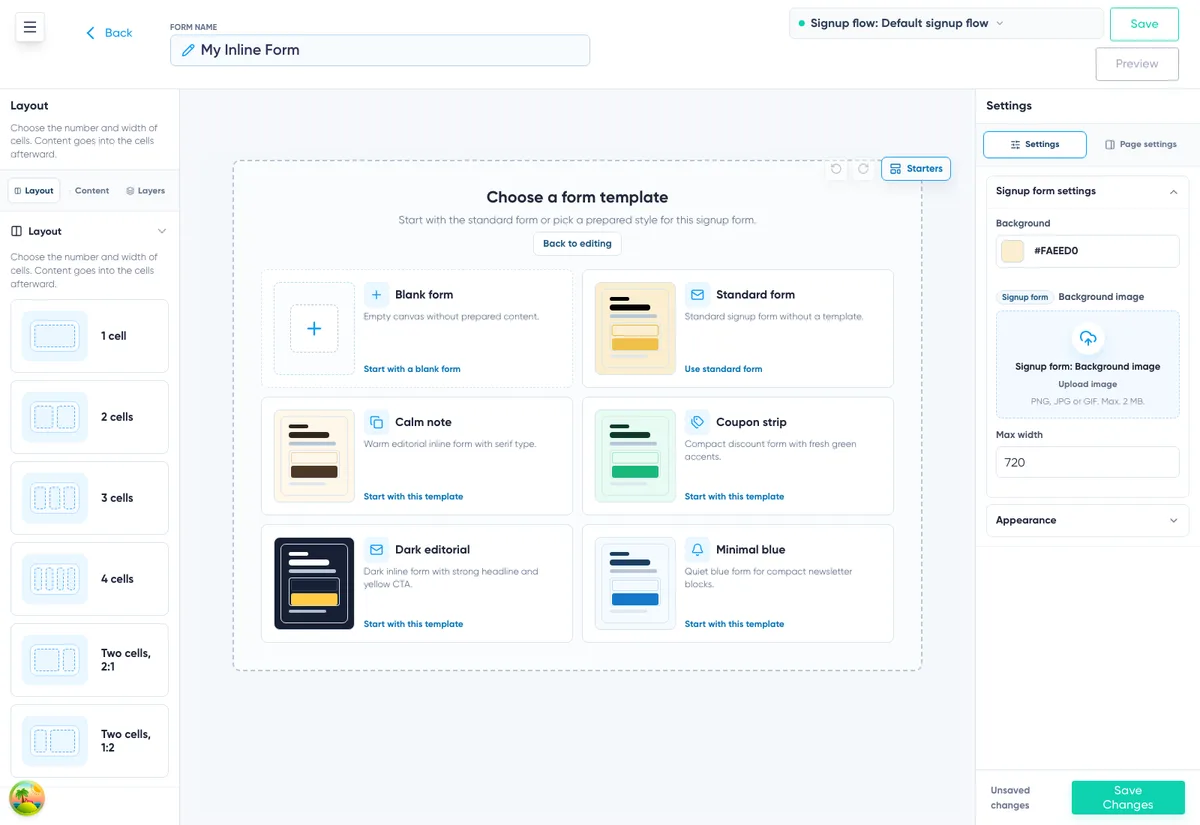Click the 2 cells layout icon
Screen dimensions: 1200x825
point(55,417)
